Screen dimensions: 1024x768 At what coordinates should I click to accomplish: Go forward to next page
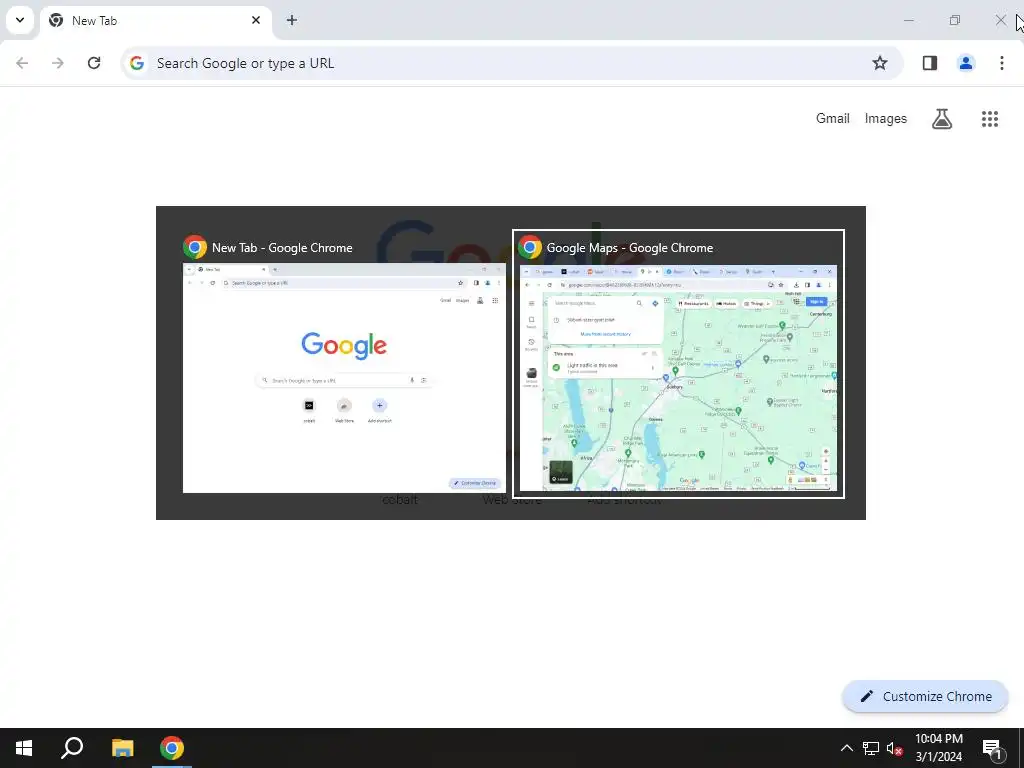tap(57, 63)
